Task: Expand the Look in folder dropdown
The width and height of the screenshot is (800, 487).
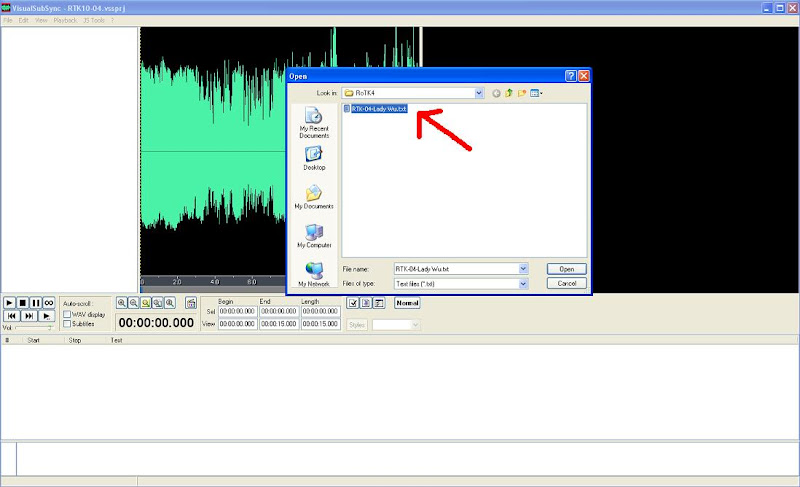Action: click(x=479, y=93)
